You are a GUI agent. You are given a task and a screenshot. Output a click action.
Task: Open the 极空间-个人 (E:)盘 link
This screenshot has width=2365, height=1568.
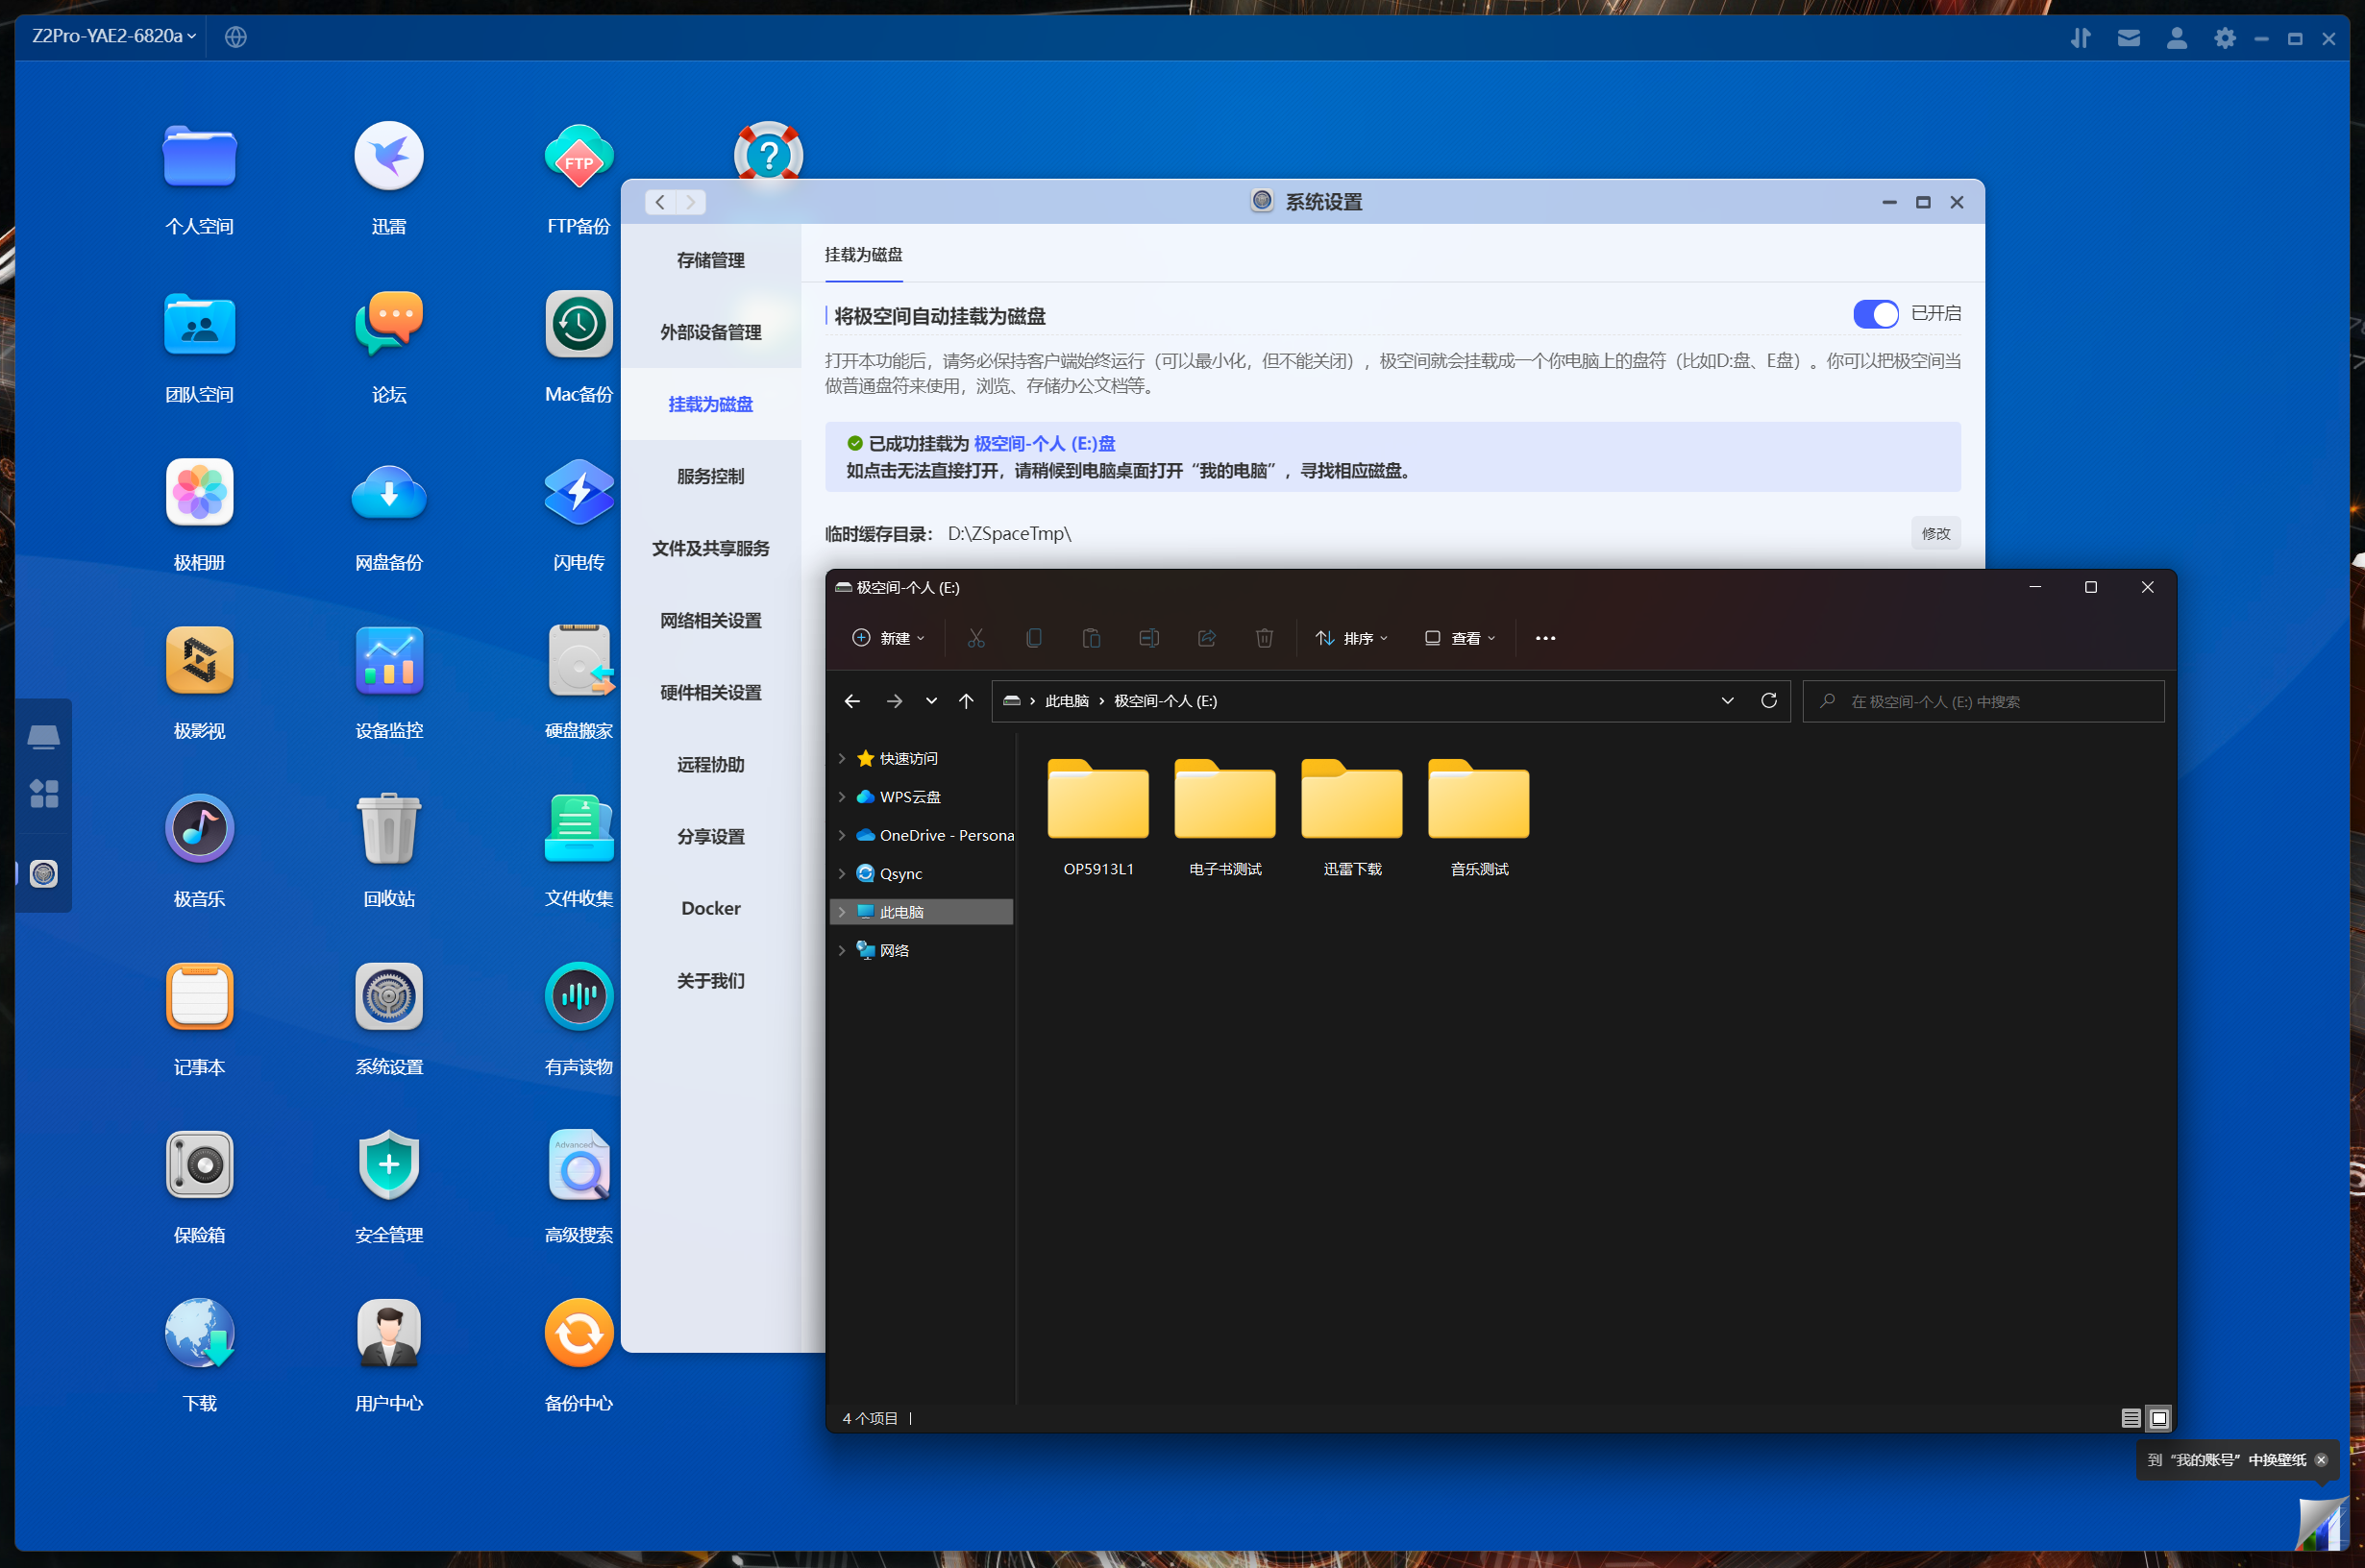(x=1044, y=443)
